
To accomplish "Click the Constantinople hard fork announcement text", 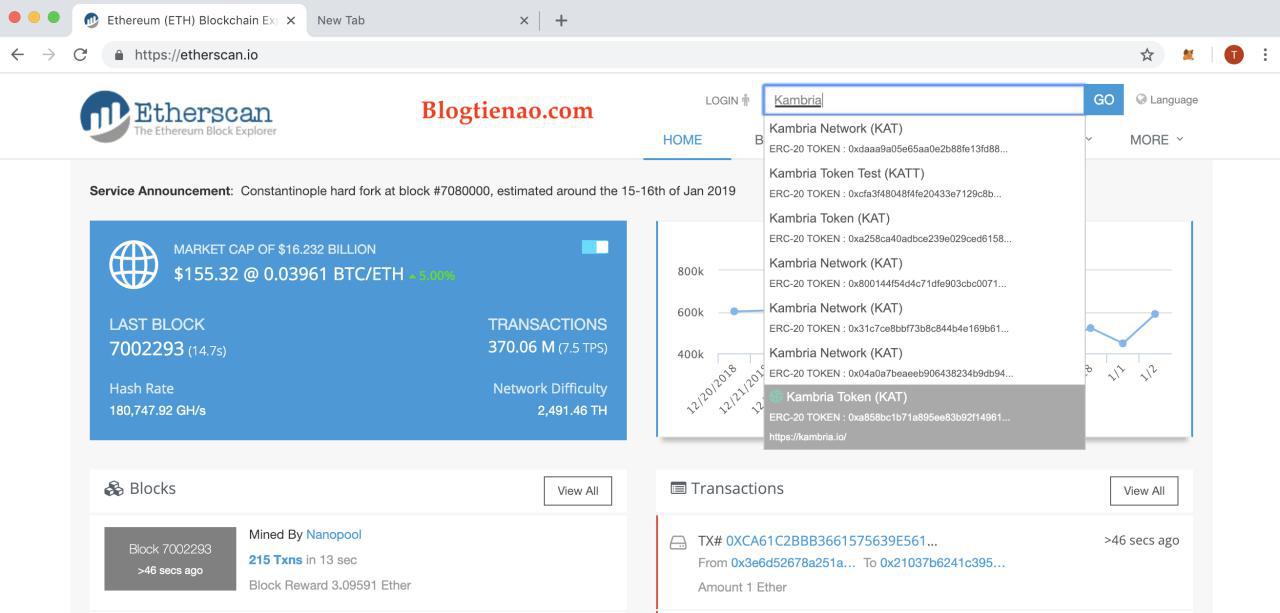I will click(x=488, y=191).
